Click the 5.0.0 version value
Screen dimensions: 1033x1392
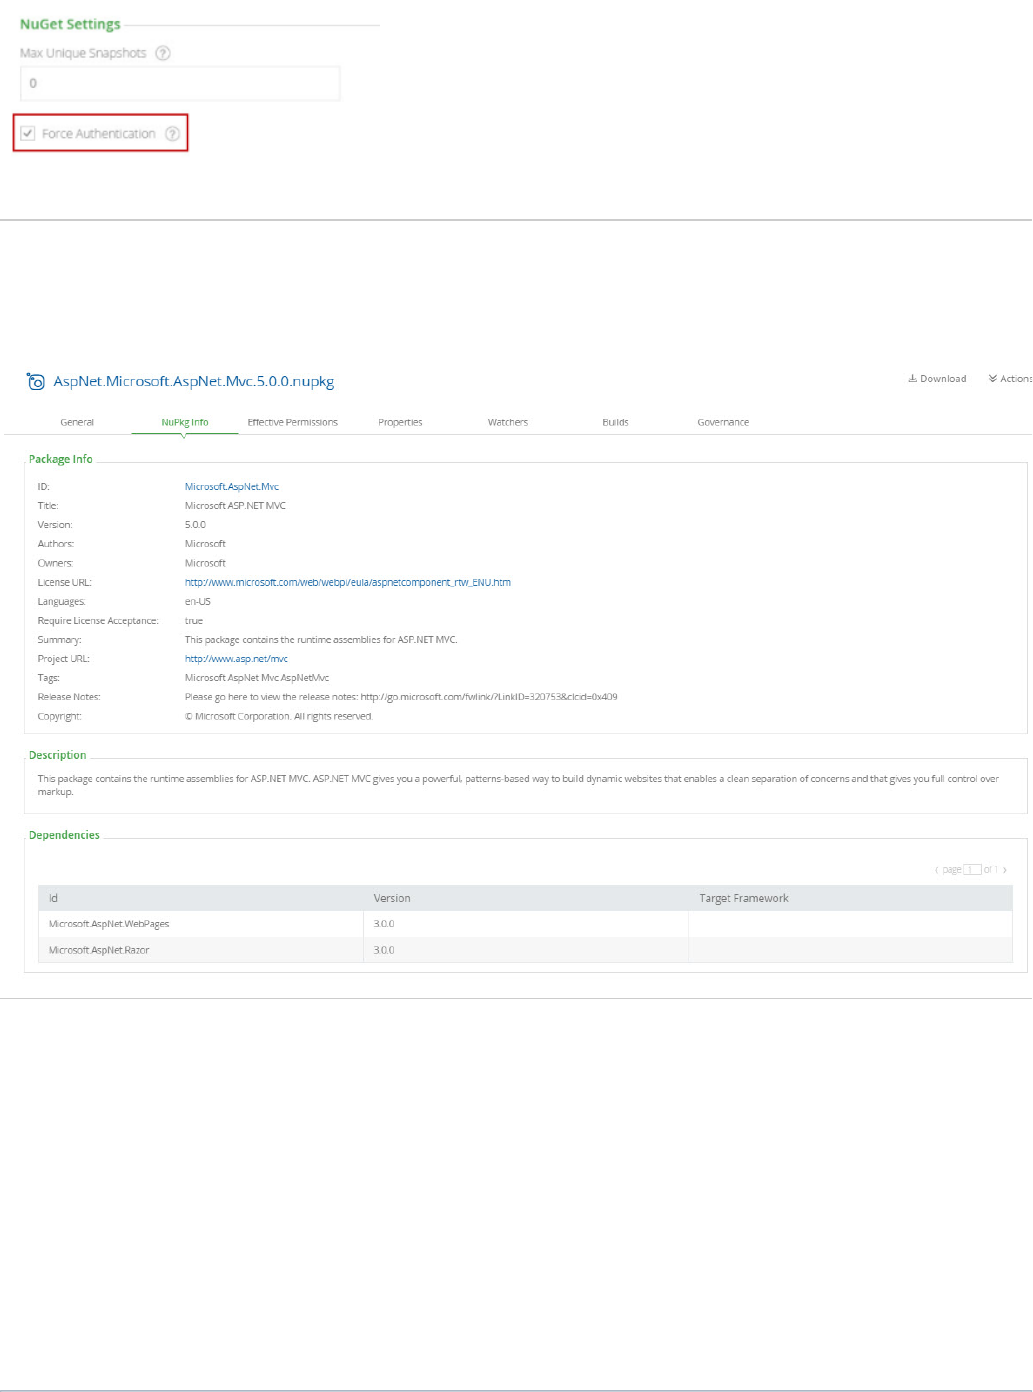pos(195,525)
